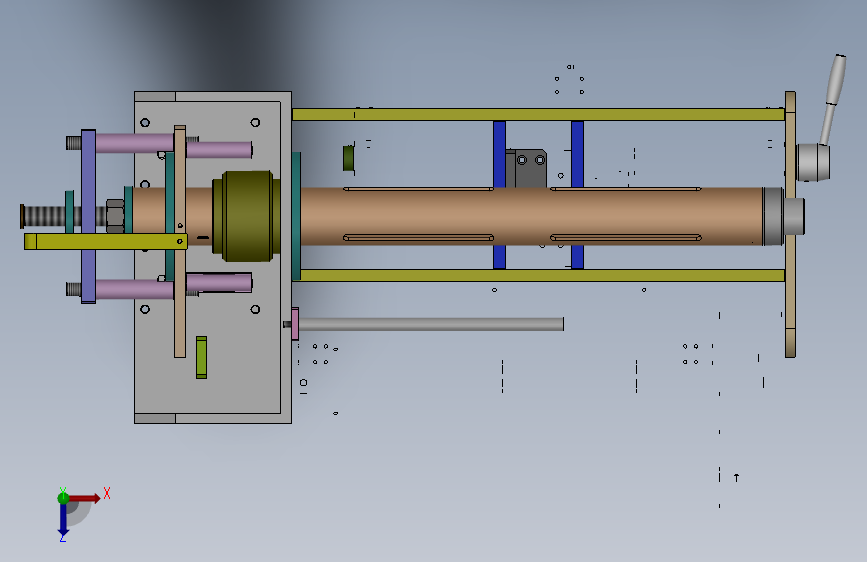
Task: Select the lime green block on base plate
Action: click(201, 357)
